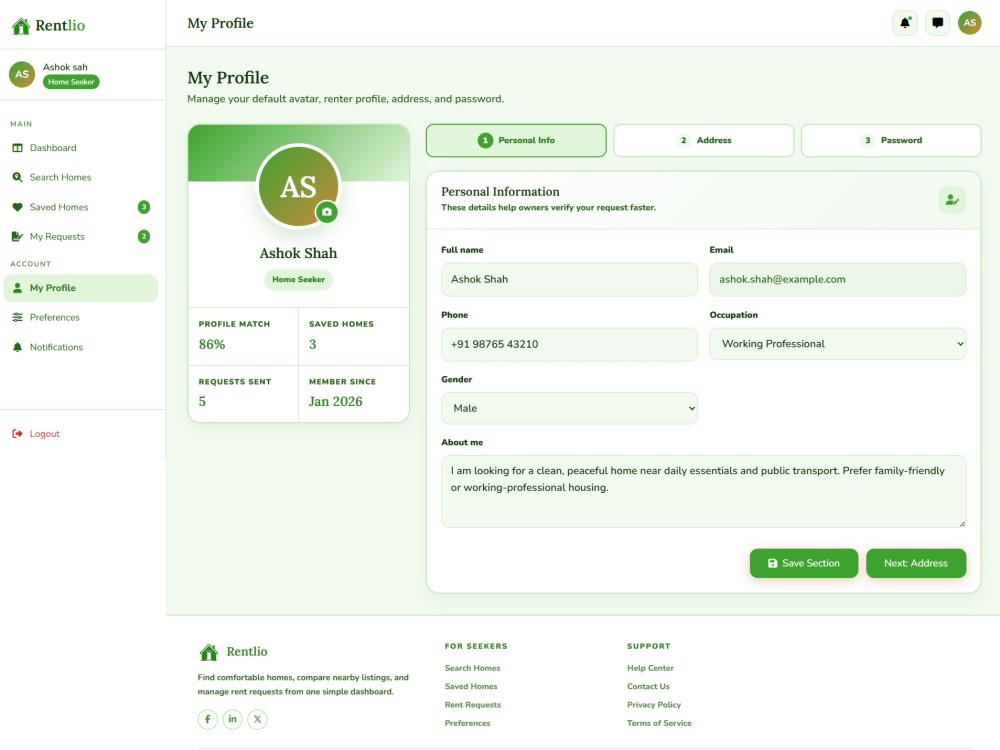Click the edit profile icon in Personal Information
The height and width of the screenshot is (750, 1000).
(952, 200)
